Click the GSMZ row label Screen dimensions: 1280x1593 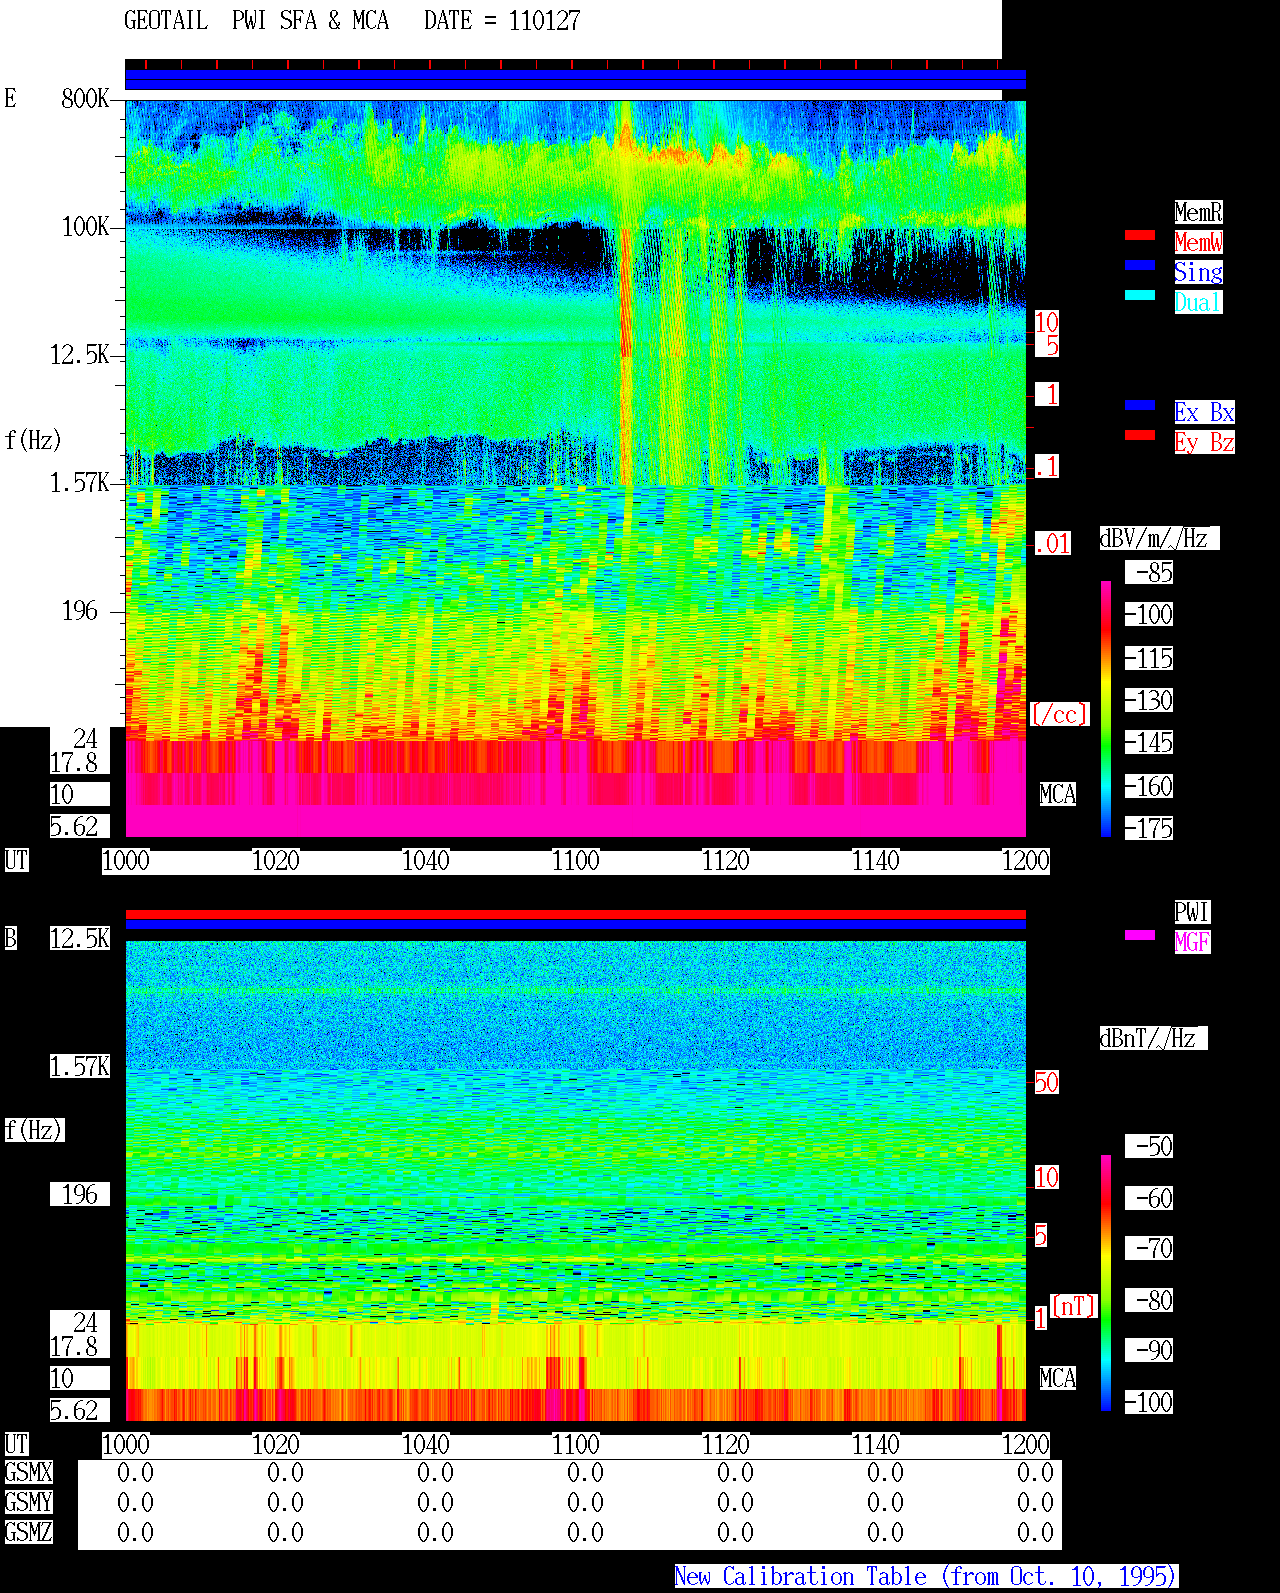click(28, 1532)
